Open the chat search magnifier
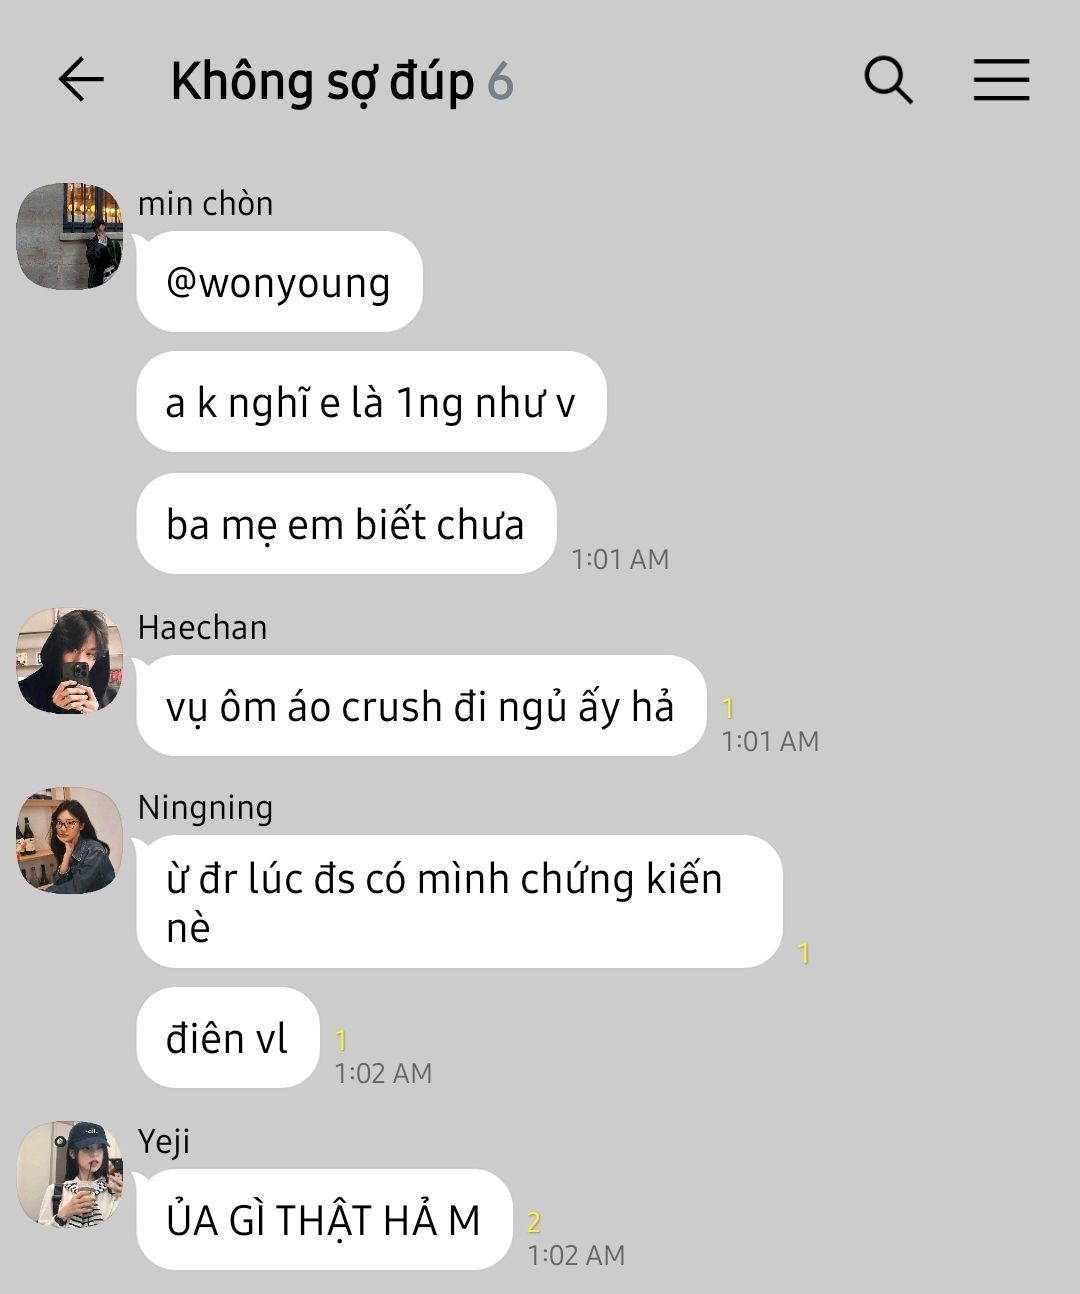Image resolution: width=1080 pixels, height=1294 pixels. [888, 80]
